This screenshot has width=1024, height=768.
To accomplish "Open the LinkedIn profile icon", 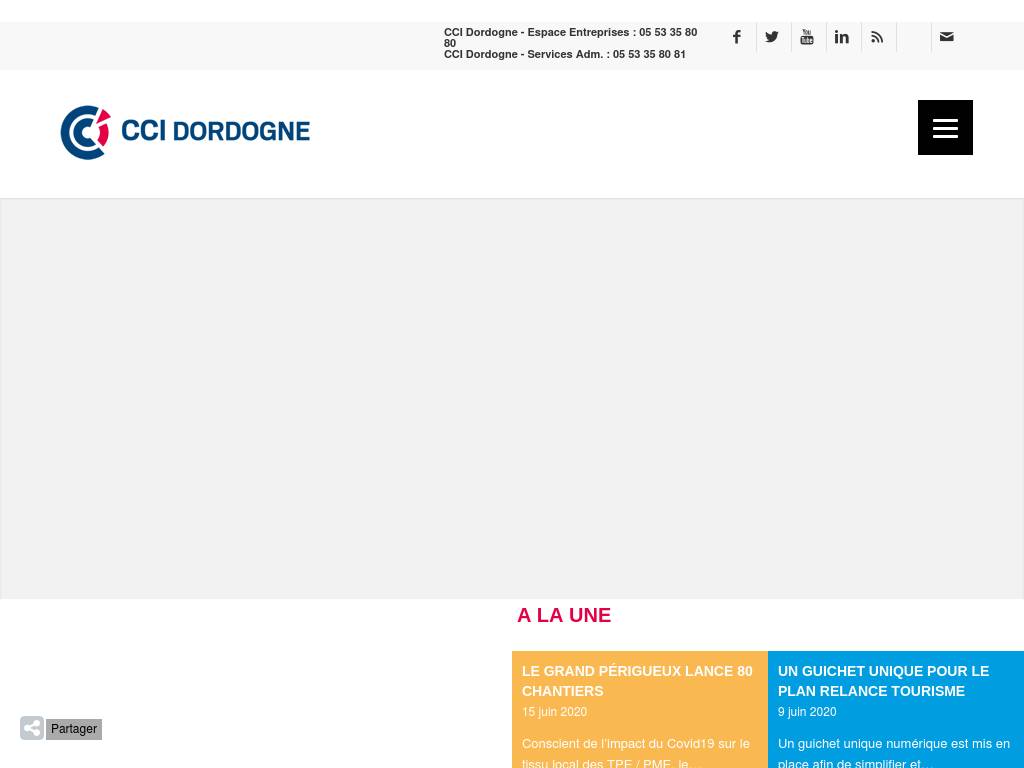I will pos(842,37).
